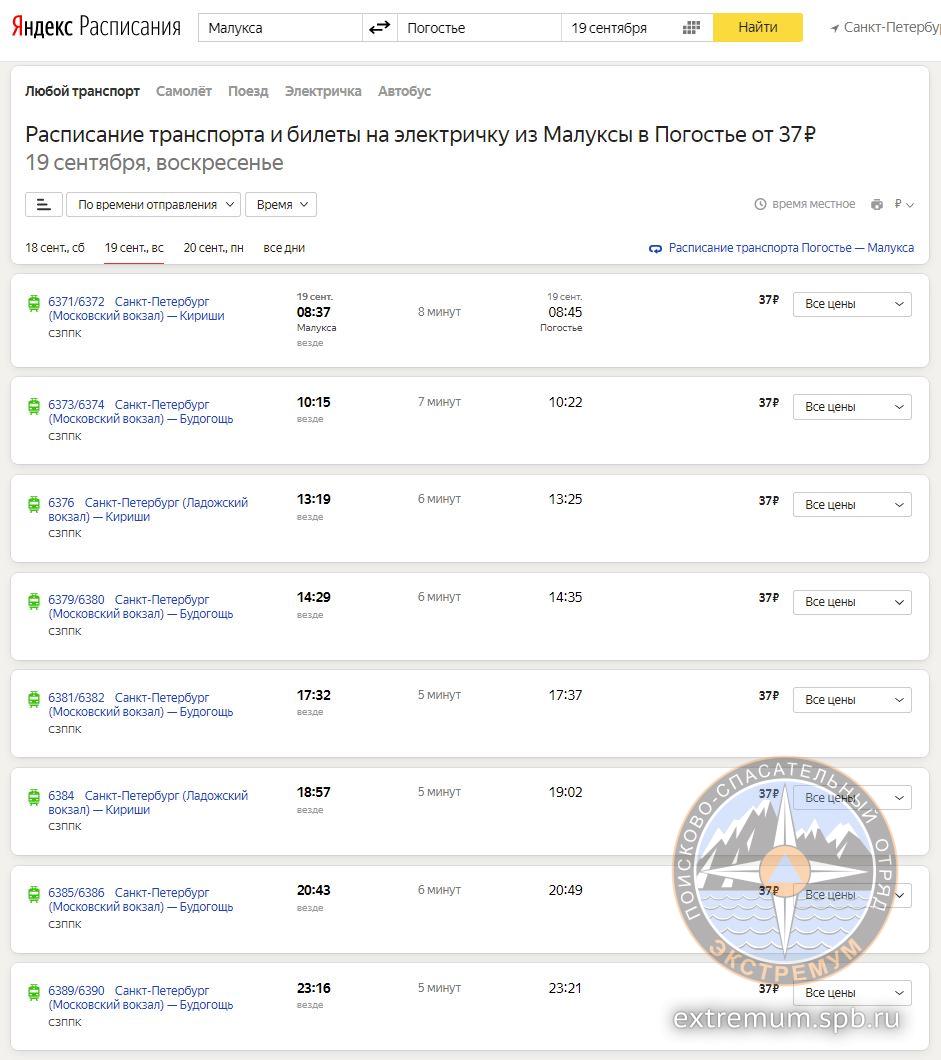Switch to the Самолёт tab

184,91
